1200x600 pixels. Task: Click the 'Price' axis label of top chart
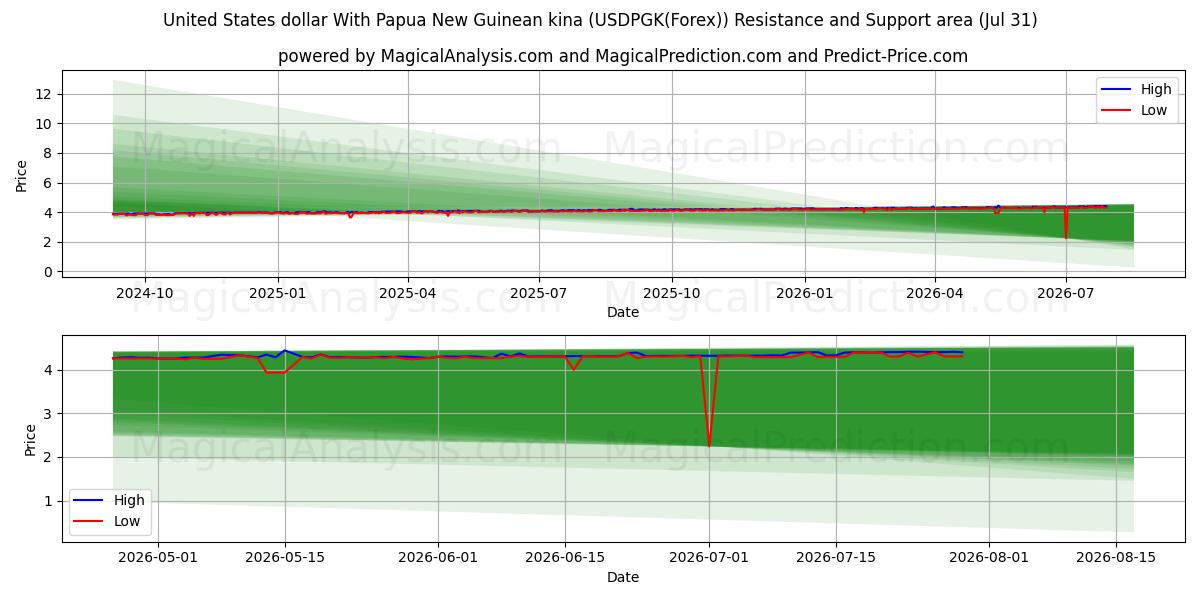pyautogui.click(x=22, y=176)
